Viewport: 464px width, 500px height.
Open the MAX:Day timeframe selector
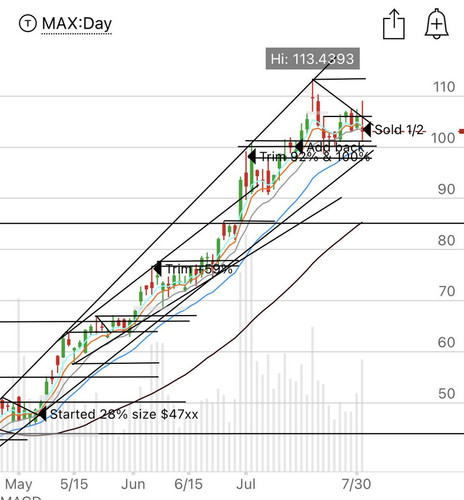(x=77, y=24)
